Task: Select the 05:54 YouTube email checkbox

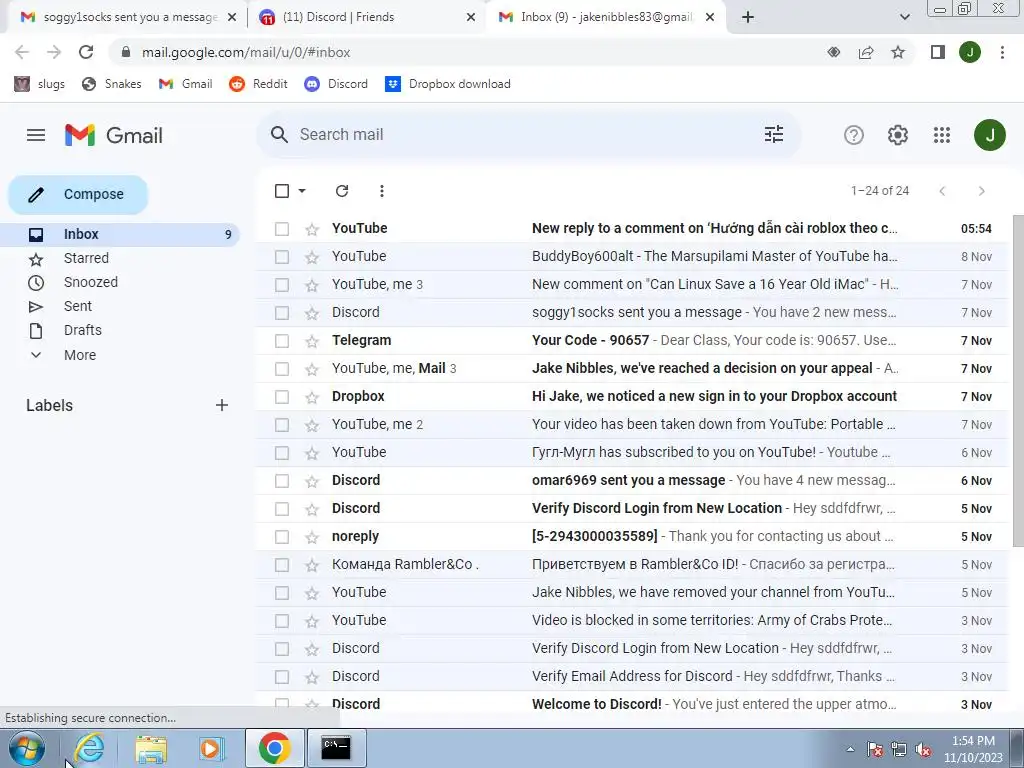Action: [x=281, y=229]
